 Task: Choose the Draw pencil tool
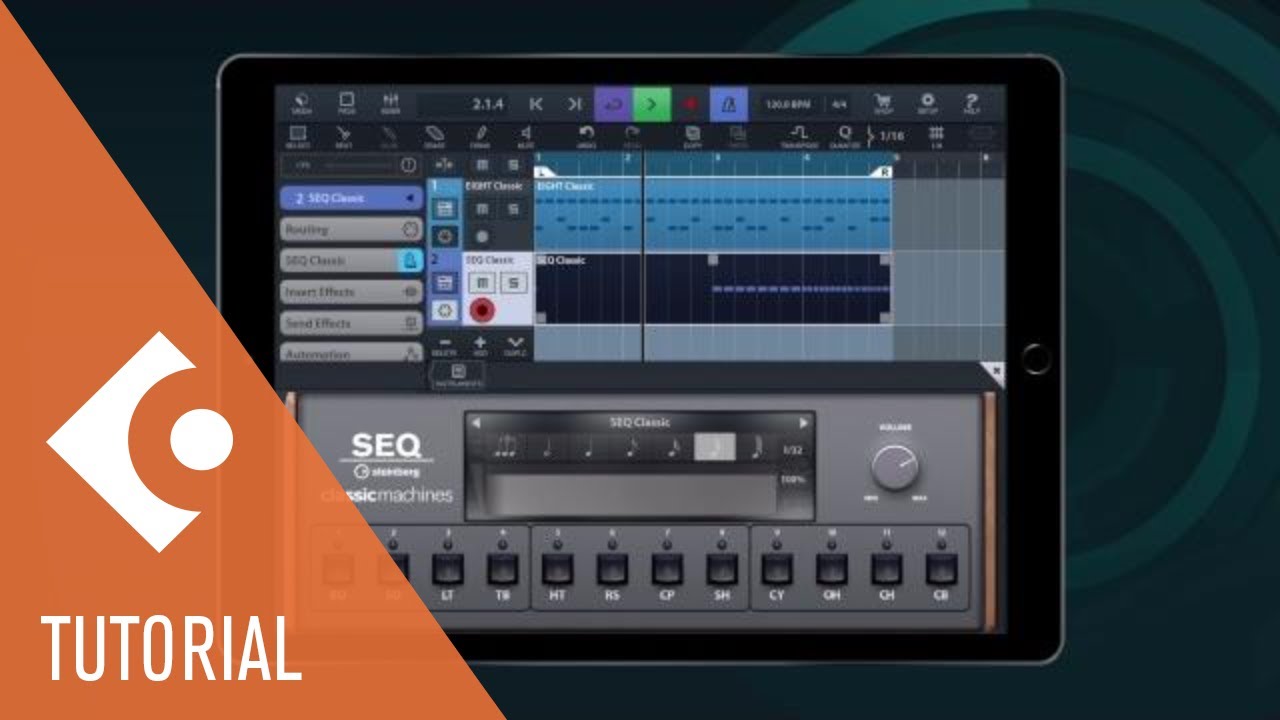click(x=480, y=136)
